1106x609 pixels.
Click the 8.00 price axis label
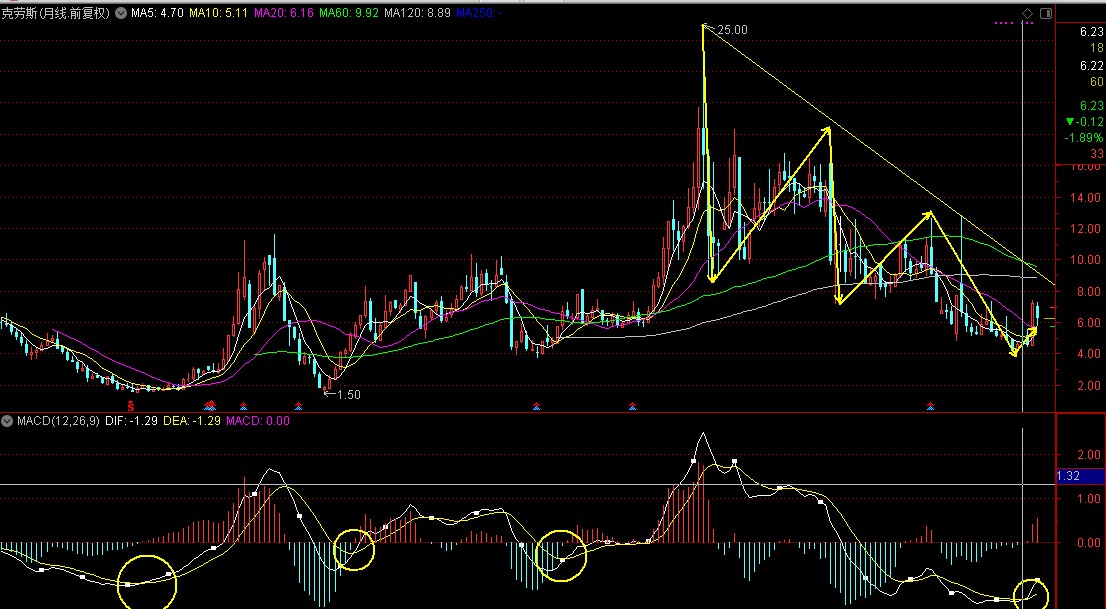pyautogui.click(x=1089, y=291)
